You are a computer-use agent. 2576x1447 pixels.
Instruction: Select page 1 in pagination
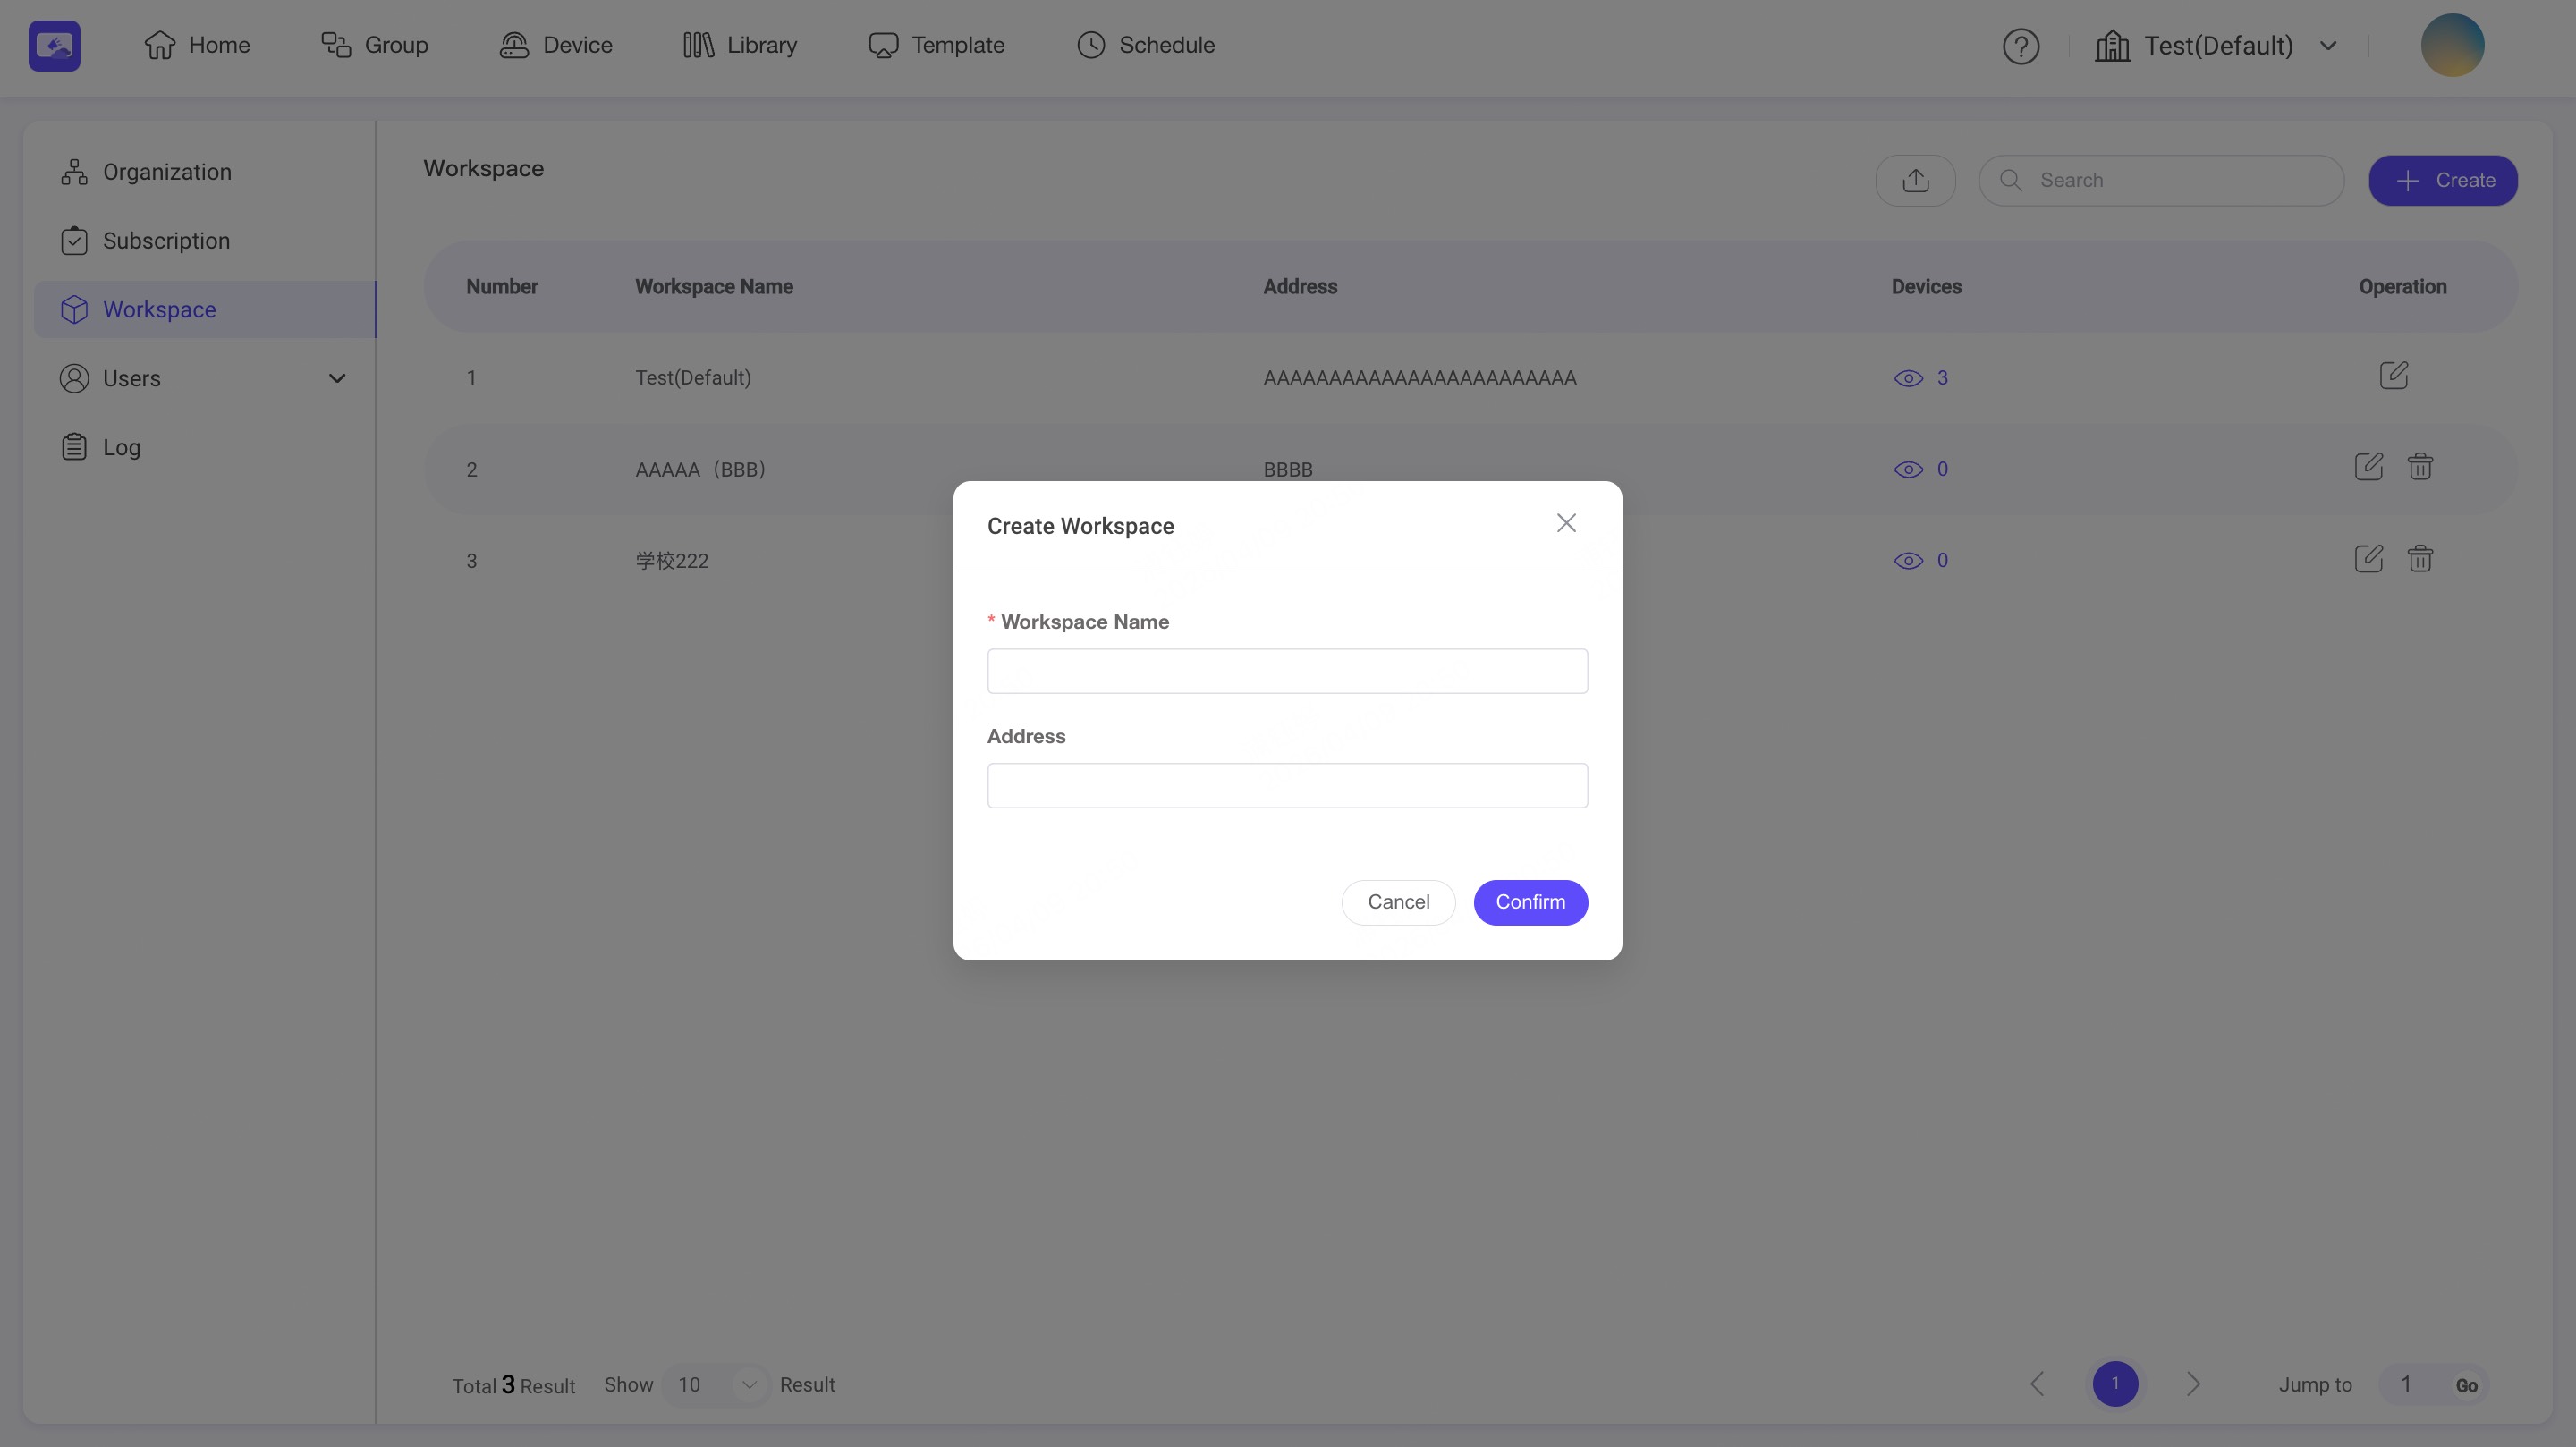pos(2115,1384)
